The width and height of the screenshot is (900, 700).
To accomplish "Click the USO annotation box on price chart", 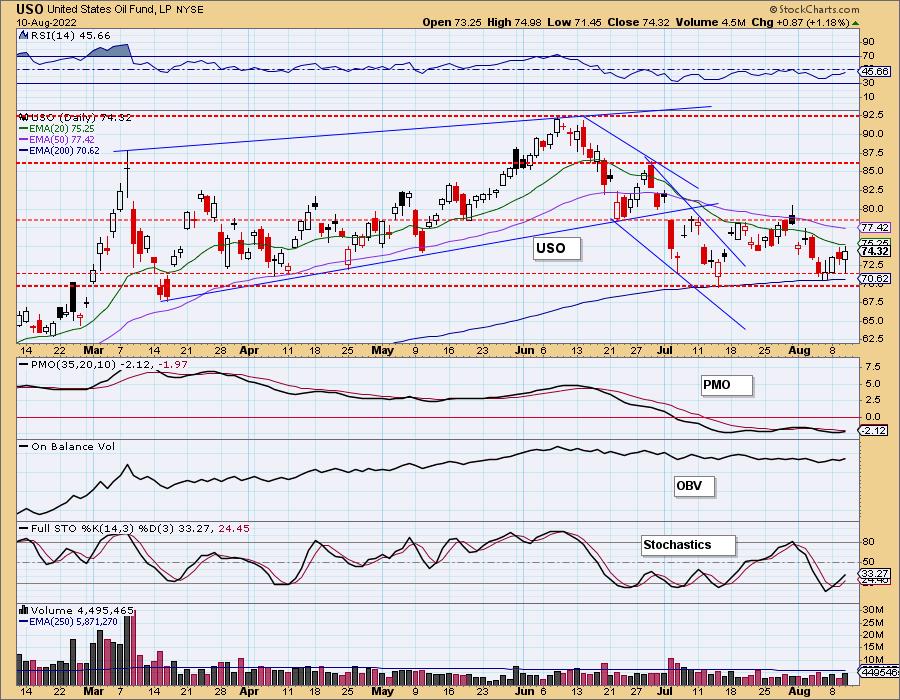I will pyautogui.click(x=556, y=248).
